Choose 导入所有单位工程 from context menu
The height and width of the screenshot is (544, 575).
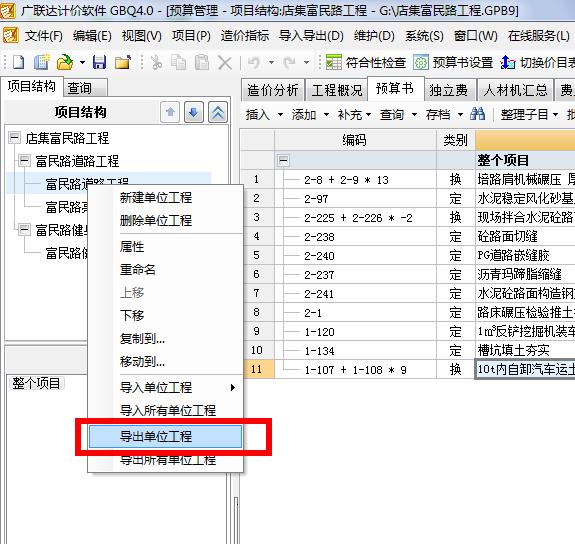[165, 410]
